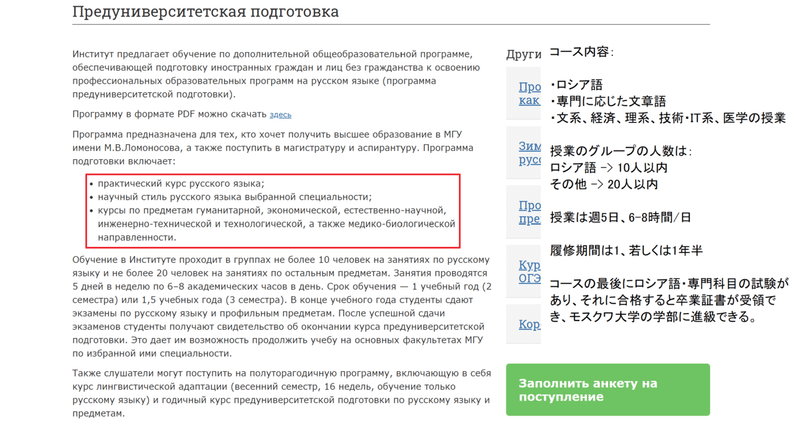The width and height of the screenshot is (800, 446).
Task: Click the paragraph starting "Обучение в Институте проходит"
Action: [x=282, y=306]
